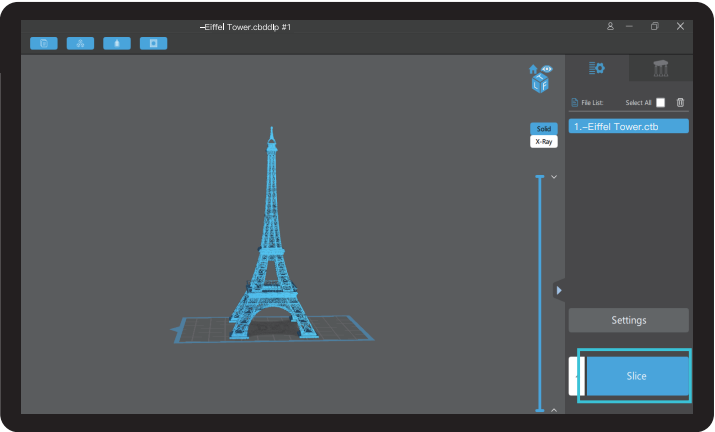Viewport: 715px width, 432px height.
Task: Switch to the supports tab
Action: coord(661,68)
